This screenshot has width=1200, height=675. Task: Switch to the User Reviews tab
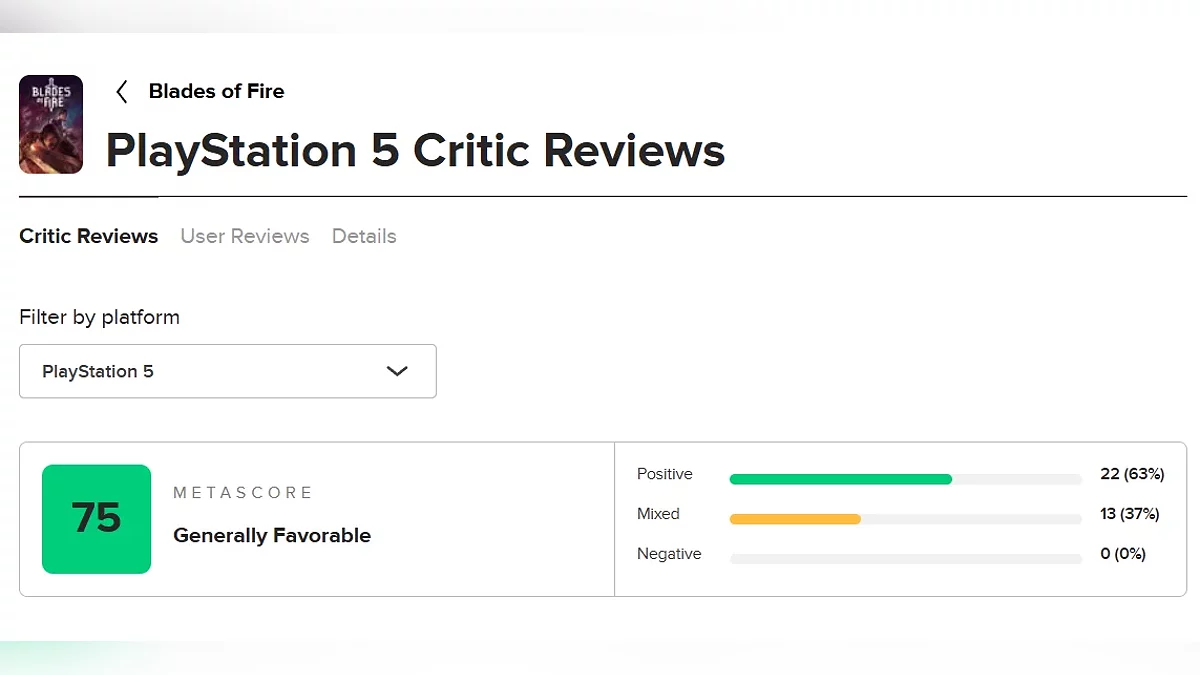point(245,236)
